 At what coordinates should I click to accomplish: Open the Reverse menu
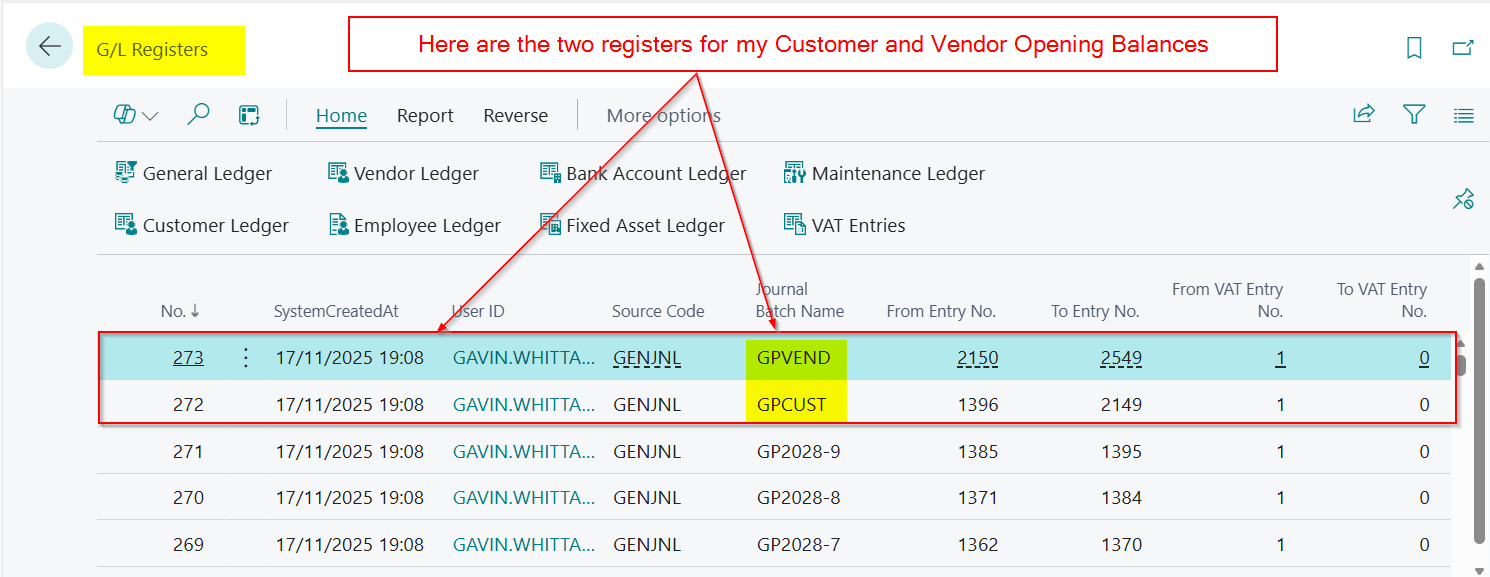[515, 116]
